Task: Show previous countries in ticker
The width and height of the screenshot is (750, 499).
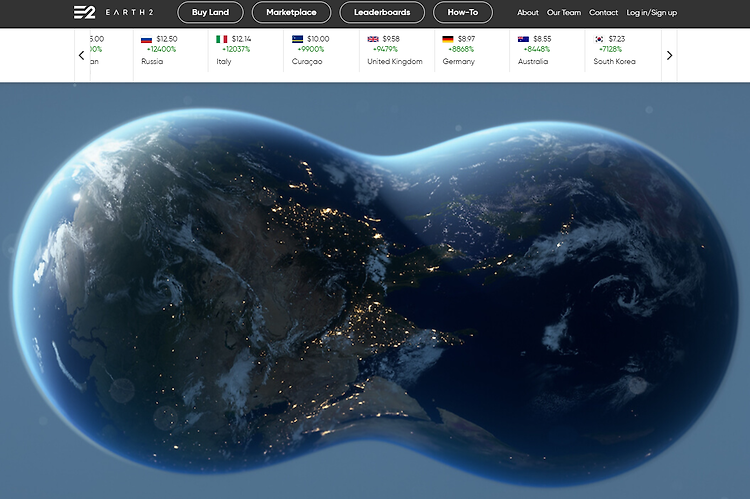Action: (x=81, y=55)
